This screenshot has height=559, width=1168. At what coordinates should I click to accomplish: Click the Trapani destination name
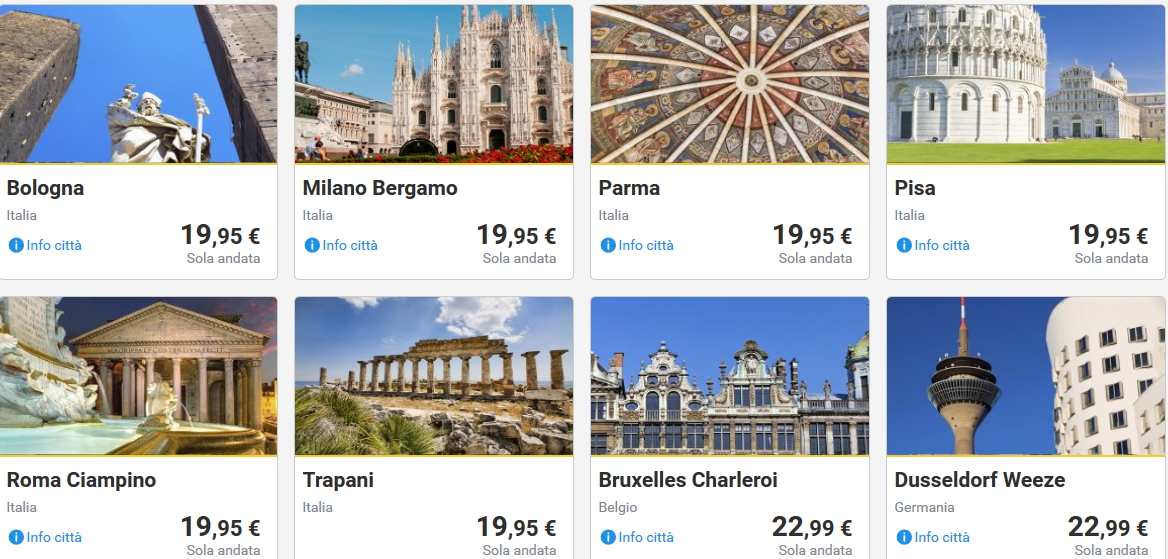coord(338,480)
